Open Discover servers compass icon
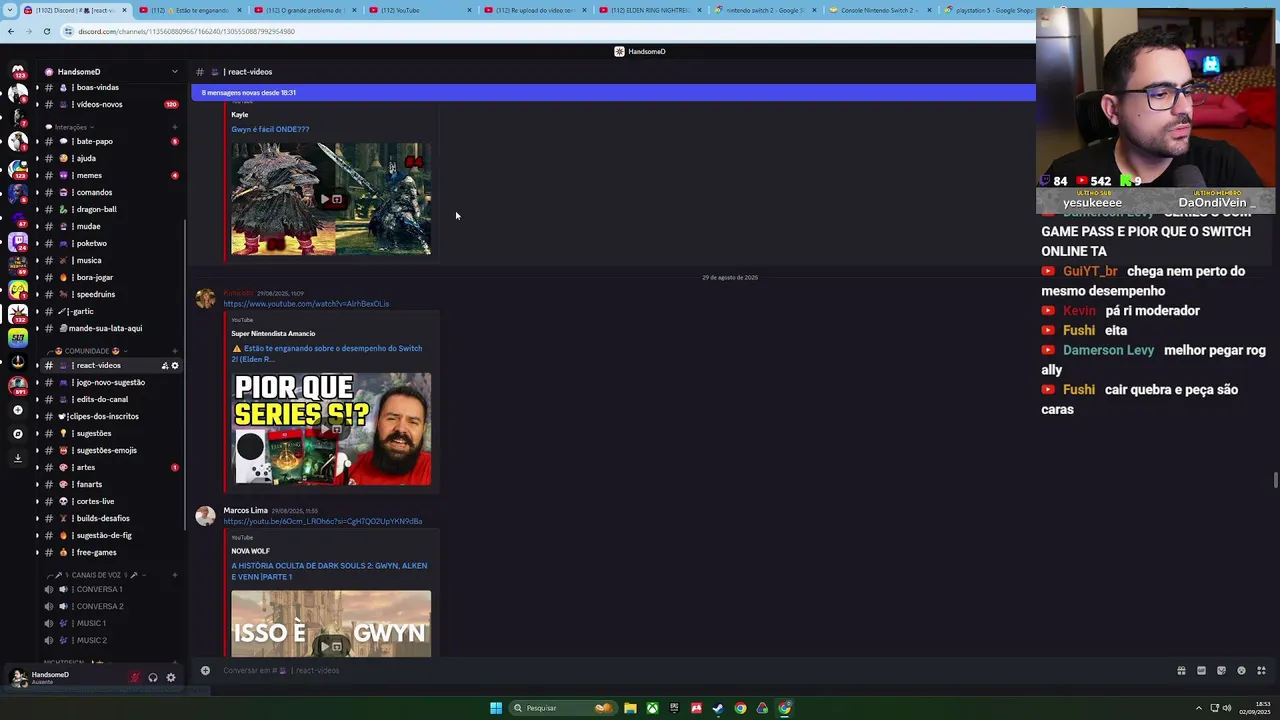This screenshot has height=720, width=1280. [x=18, y=434]
